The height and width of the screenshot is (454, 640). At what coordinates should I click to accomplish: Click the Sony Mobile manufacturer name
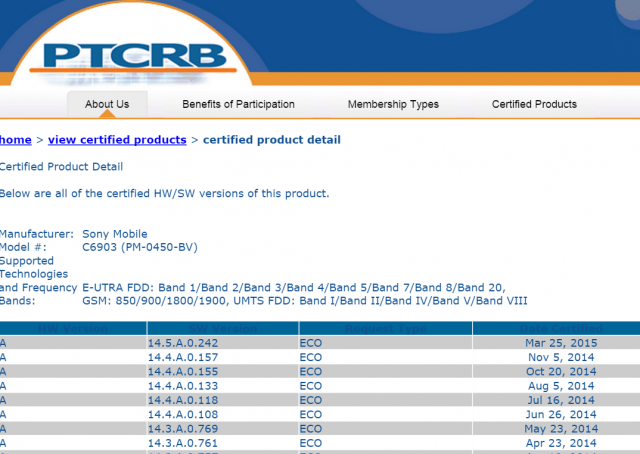click(x=115, y=234)
